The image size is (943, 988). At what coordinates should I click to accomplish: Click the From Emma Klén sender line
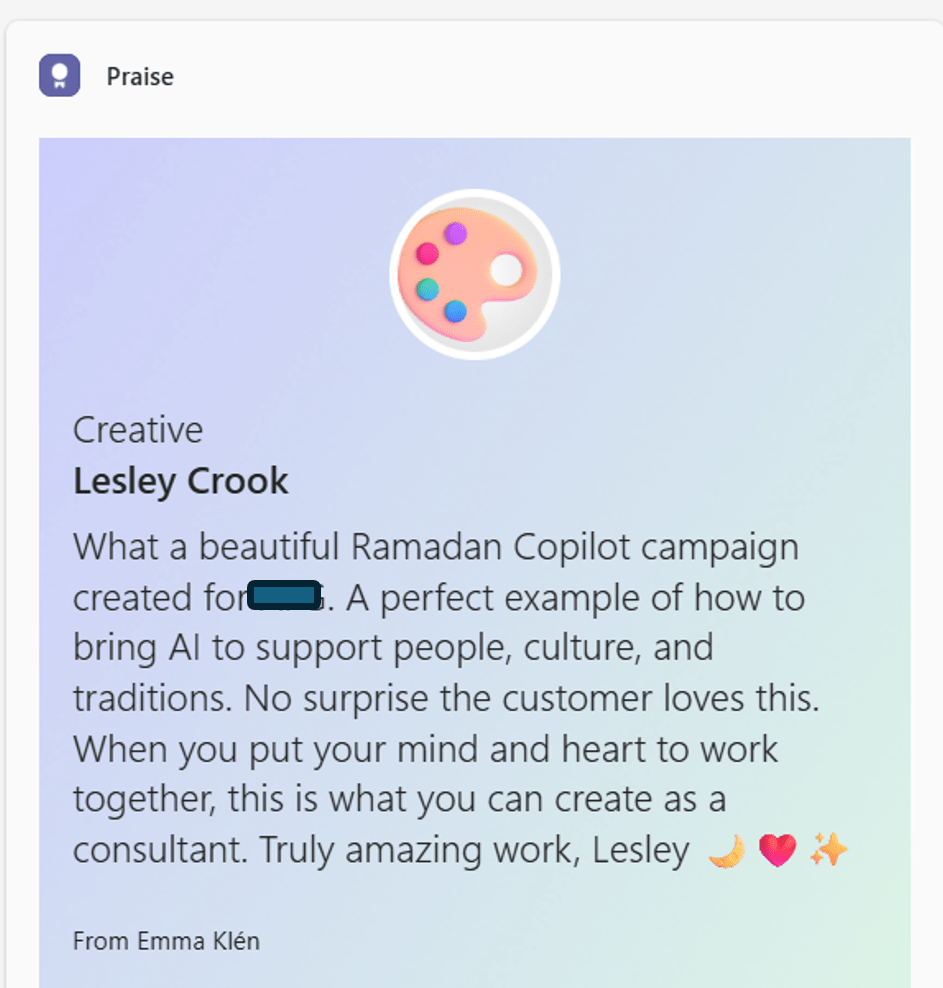click(x=166, y=941)
